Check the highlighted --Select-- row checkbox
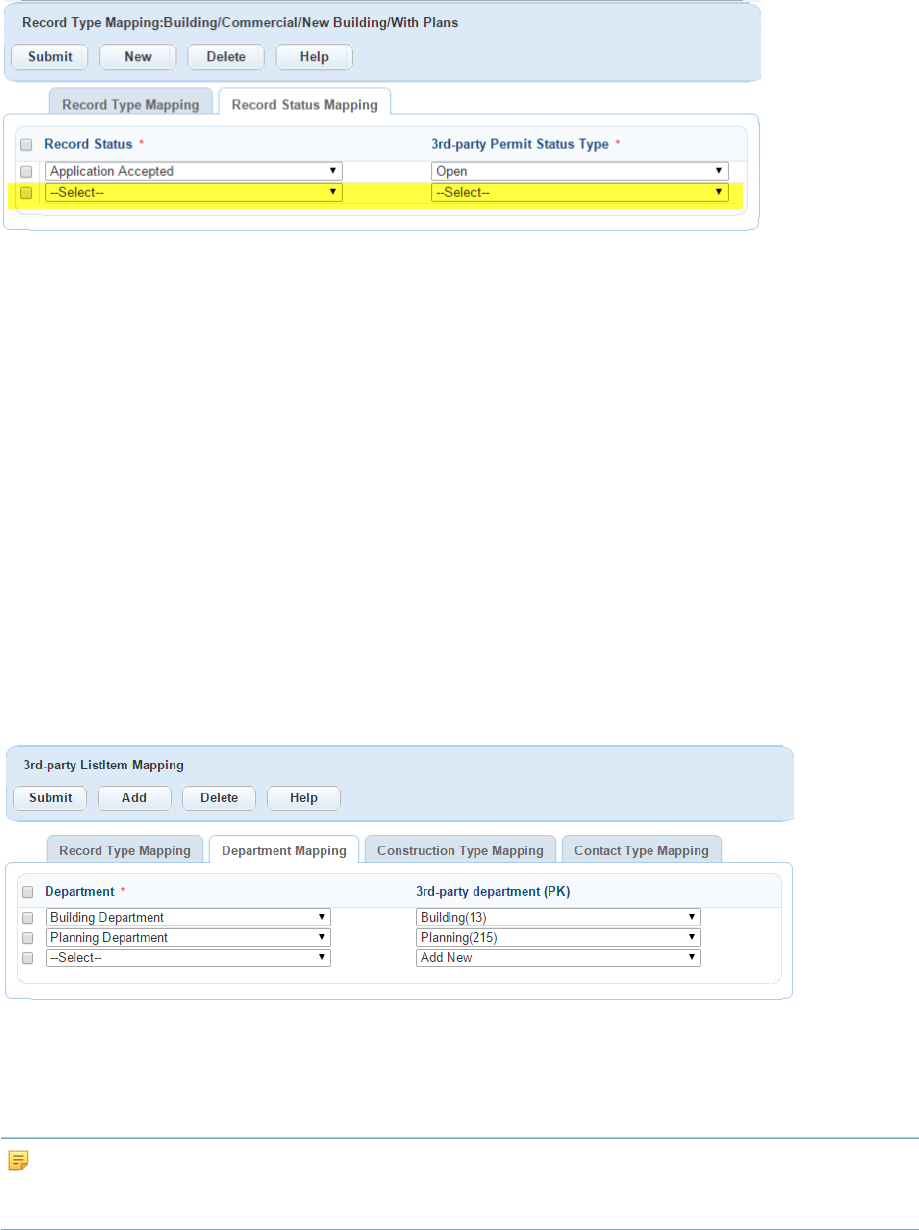This screenshot has height=1230, width=919. (26, 193)
